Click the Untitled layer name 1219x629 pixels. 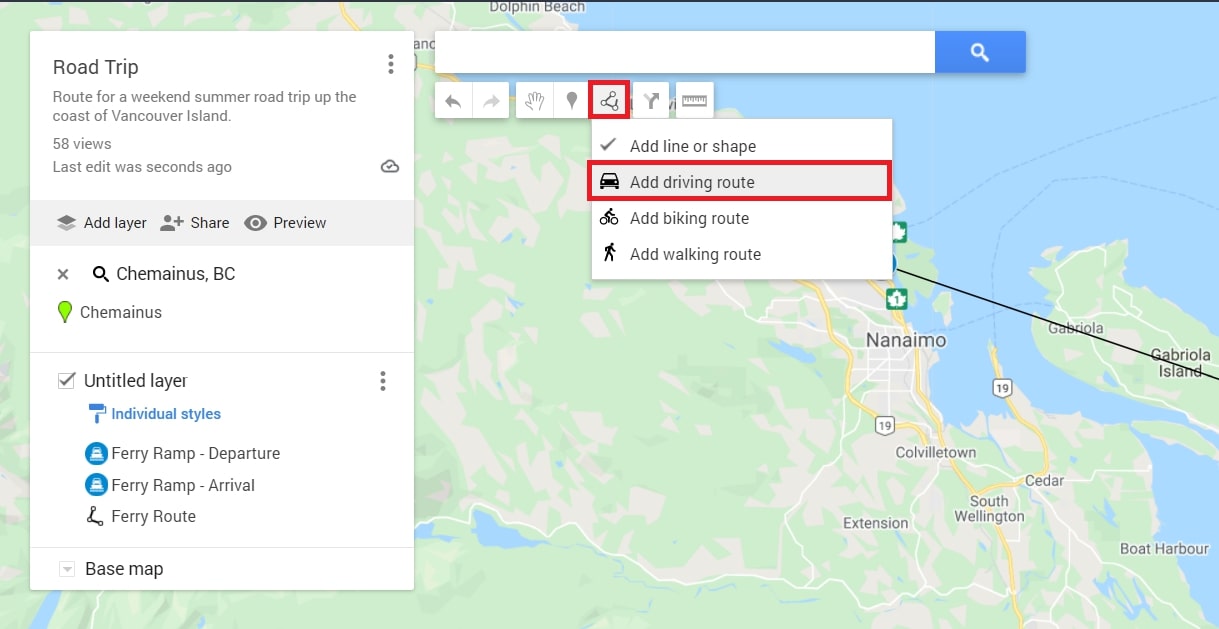[135, 381]
